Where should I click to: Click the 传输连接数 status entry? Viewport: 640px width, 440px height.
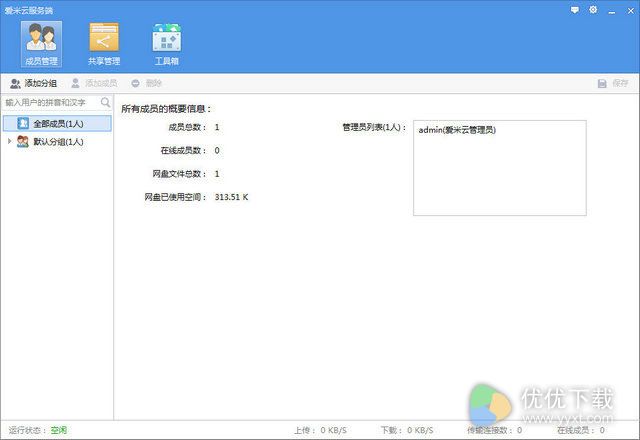[x=495, y=430]
